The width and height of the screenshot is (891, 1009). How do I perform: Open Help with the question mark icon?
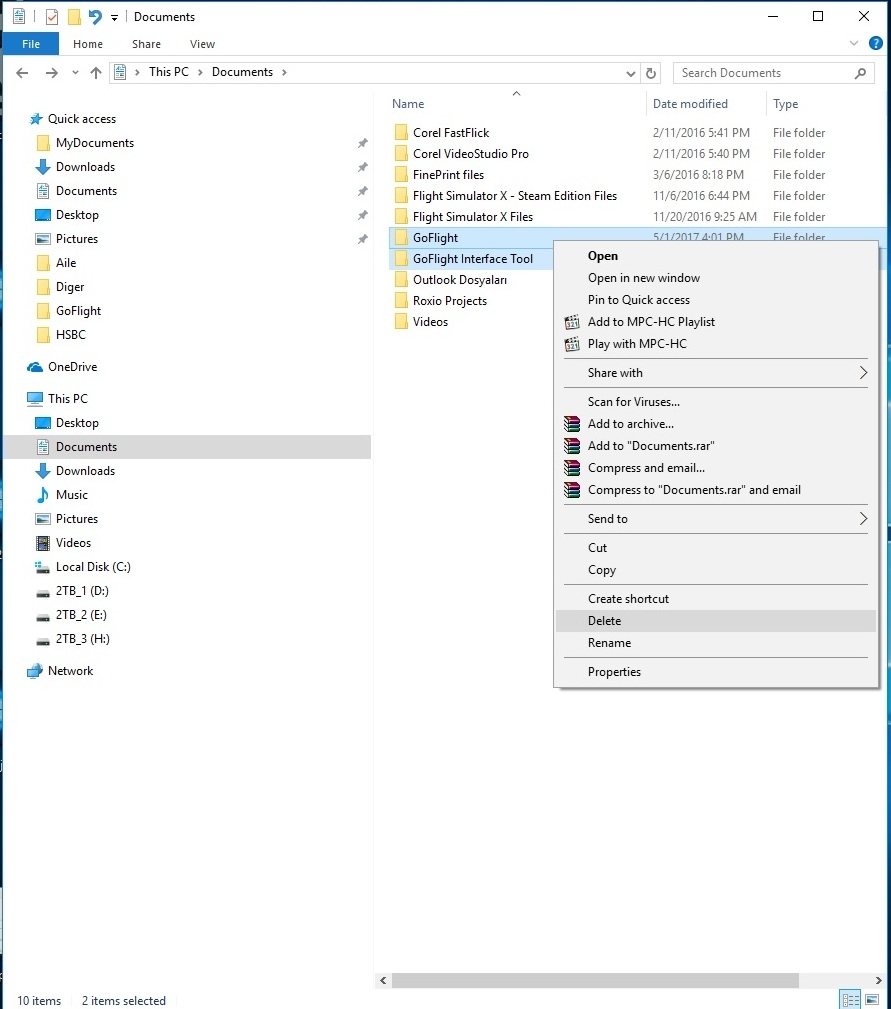pos(876,43)
